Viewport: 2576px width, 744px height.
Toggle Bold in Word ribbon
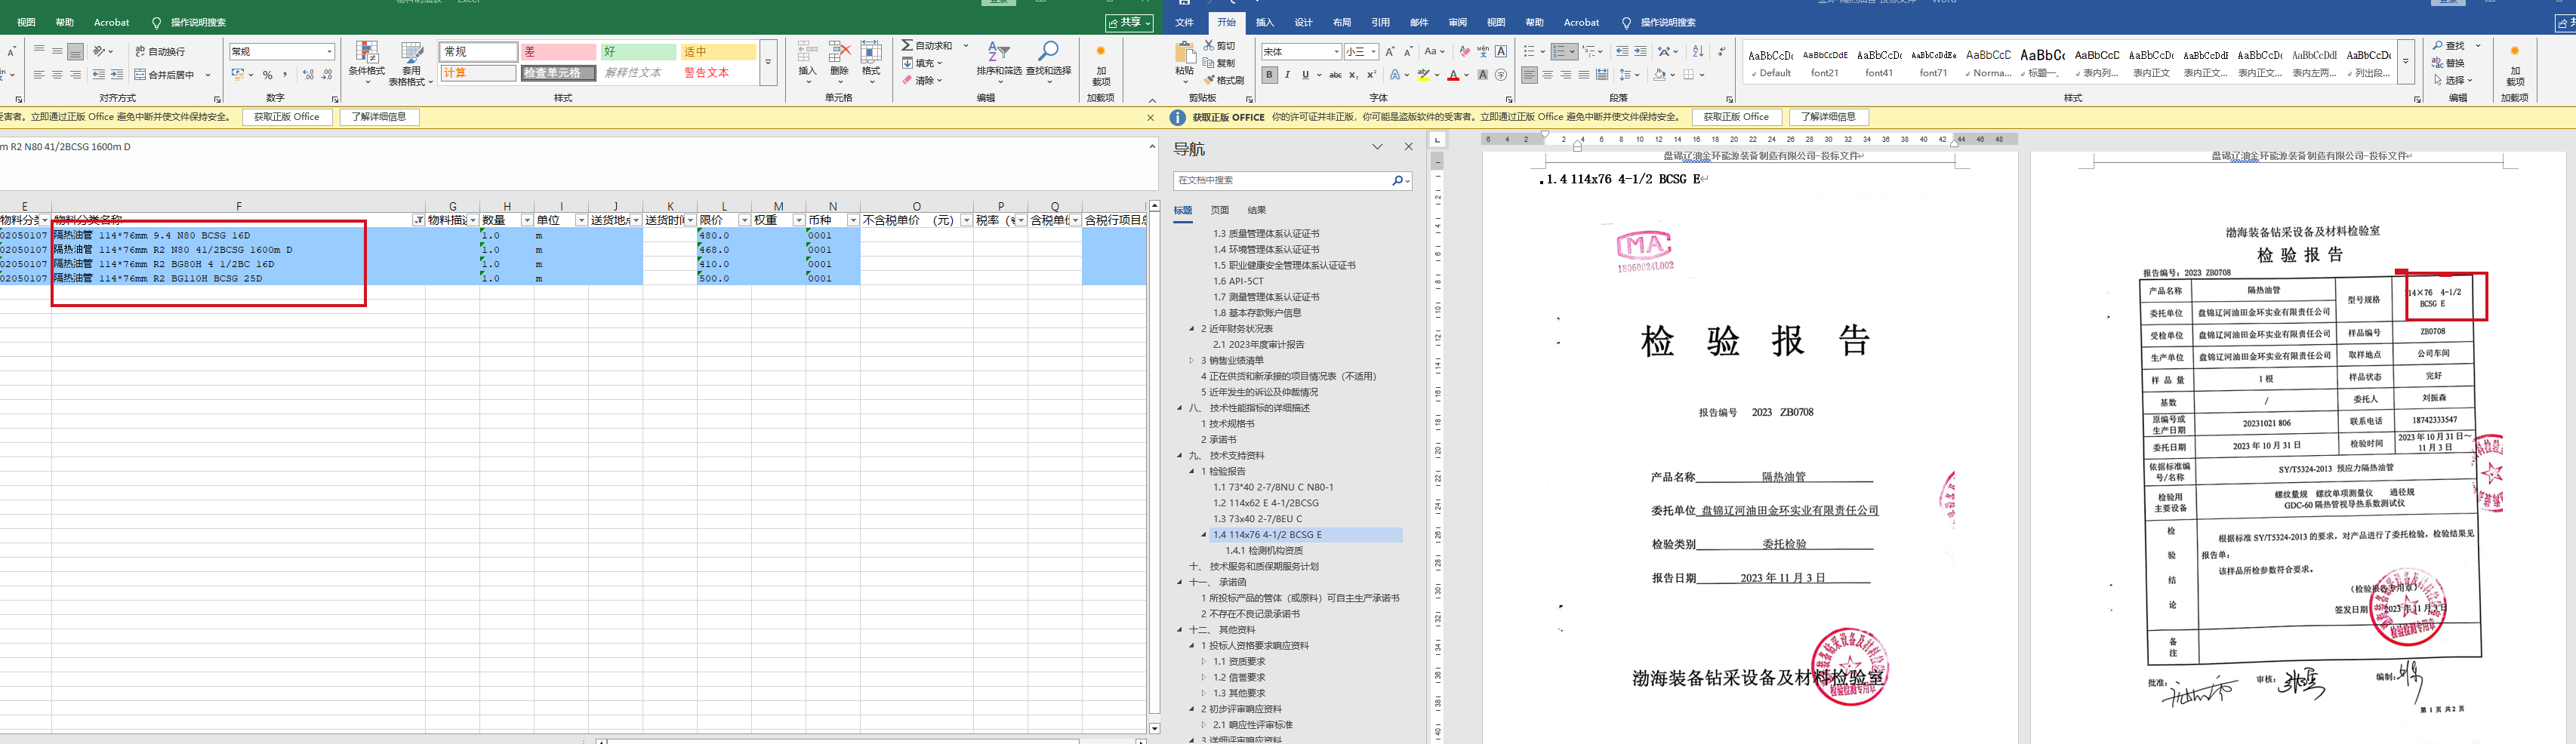click(x=1269, y=75)
